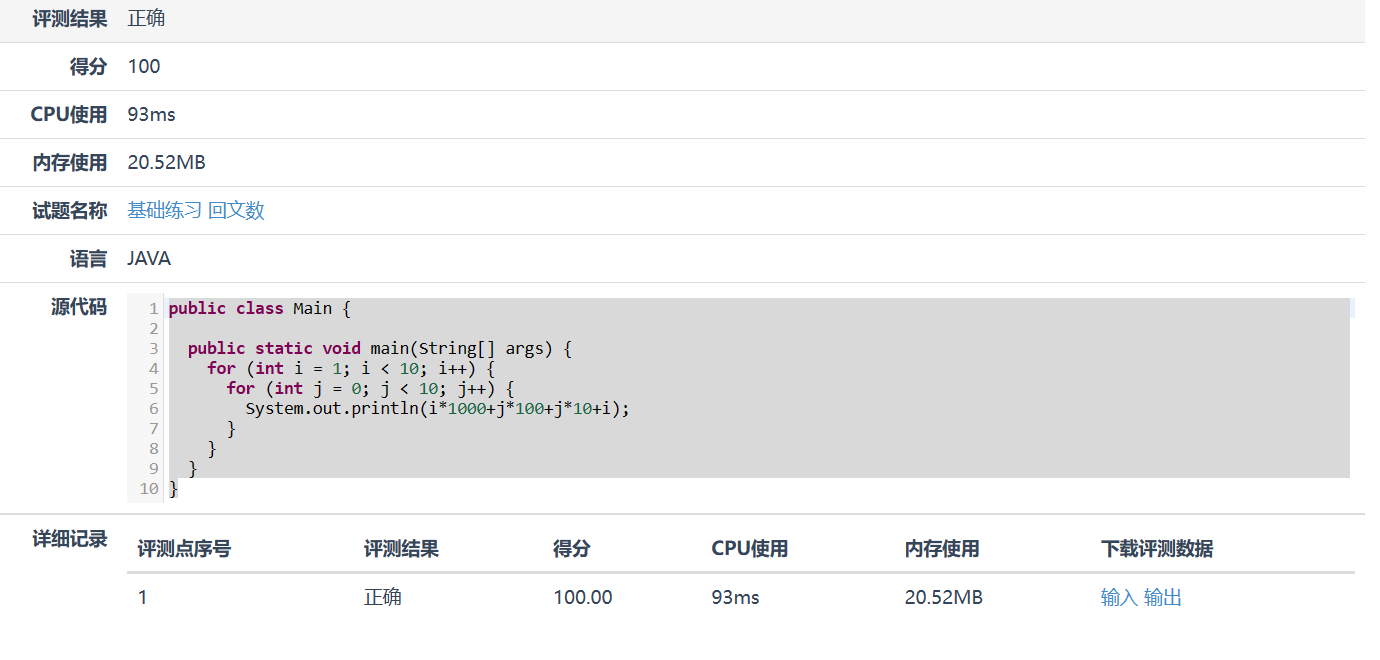The image size is (1380, 660).
Task: Click line number 10 in code gutter
Action: click(x=149, y=489)
